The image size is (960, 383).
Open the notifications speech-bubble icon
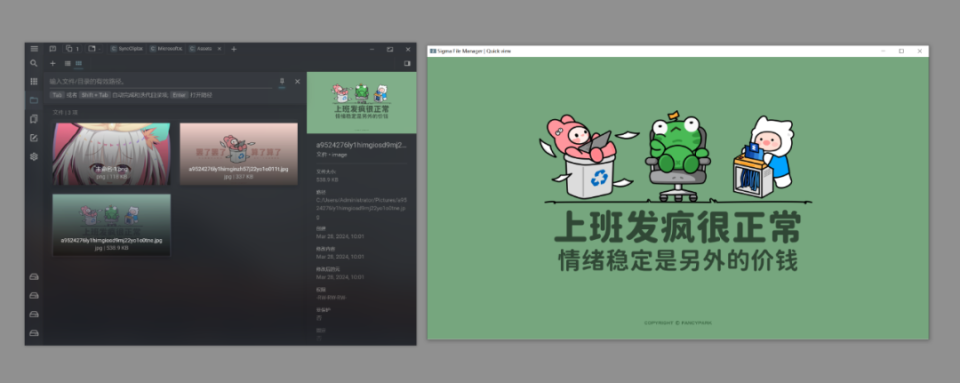tap(53, 49)
